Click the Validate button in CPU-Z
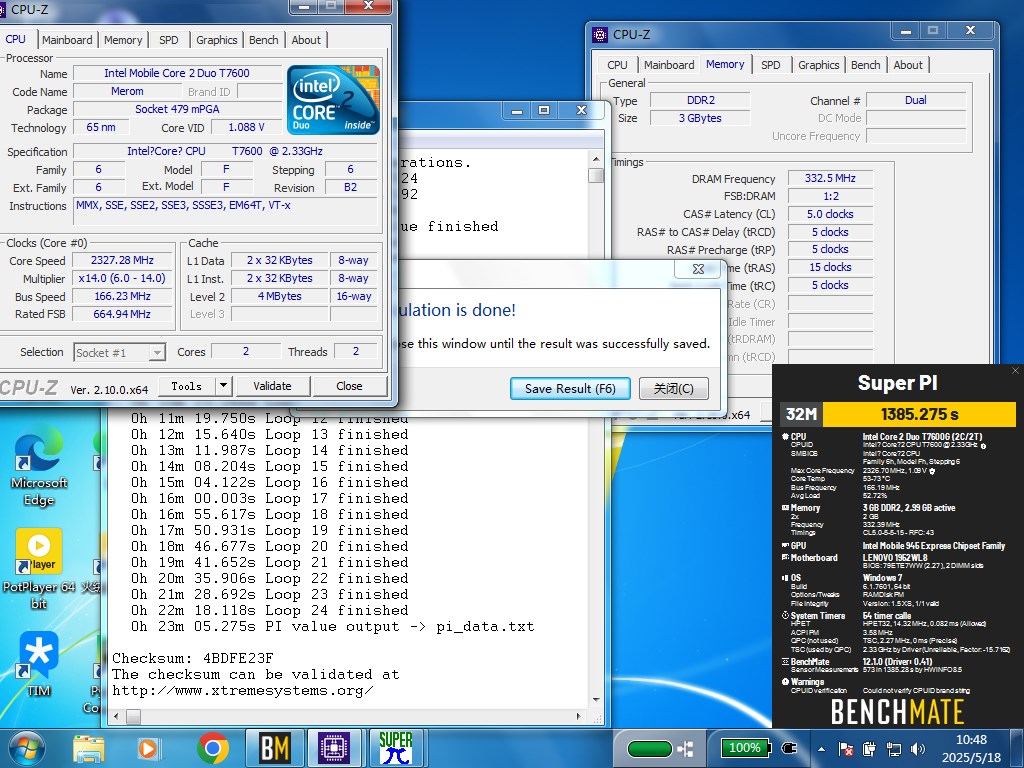 (272, 386)
